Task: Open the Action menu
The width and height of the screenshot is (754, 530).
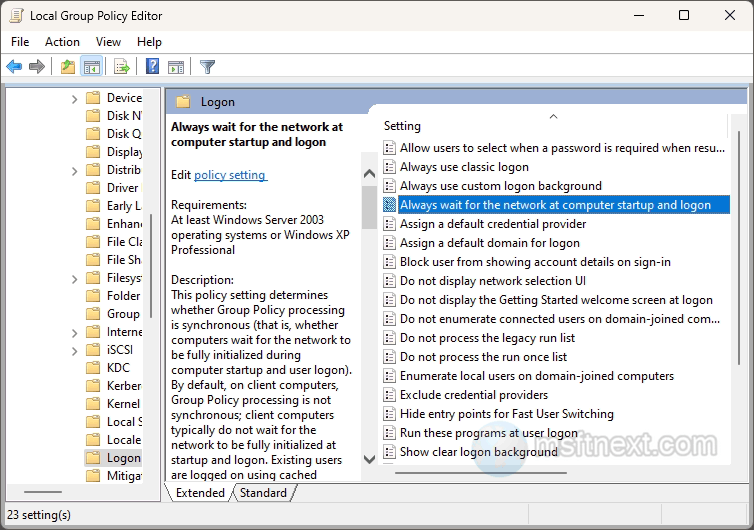Action: point(62,42)
